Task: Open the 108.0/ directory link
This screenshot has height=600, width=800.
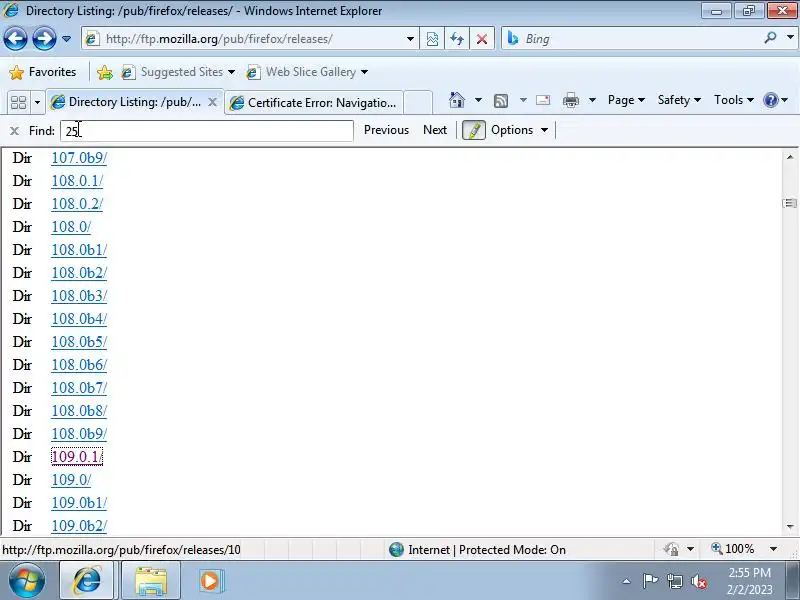Action: (71, 227)
